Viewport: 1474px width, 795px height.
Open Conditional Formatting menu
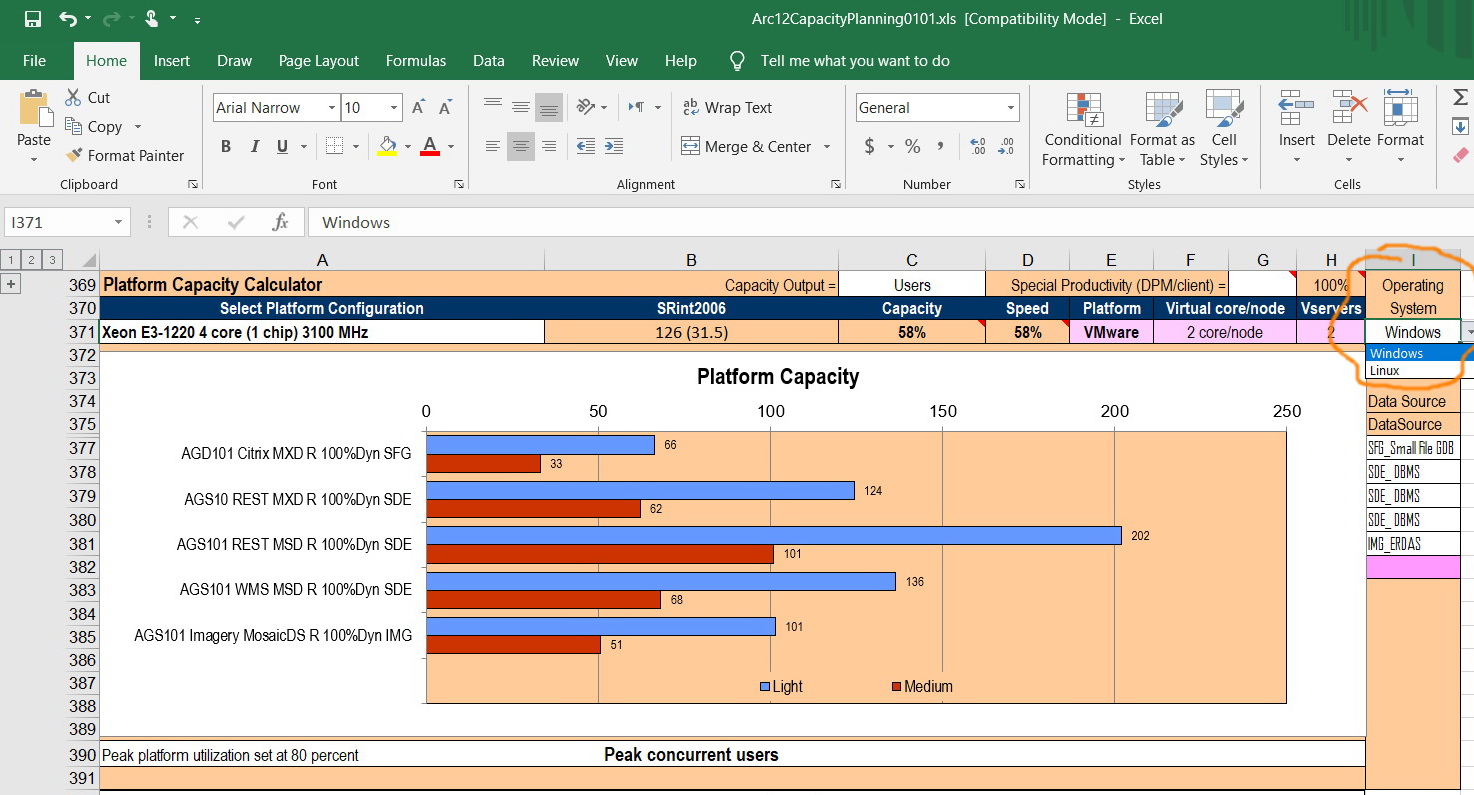click(1082, 130)
